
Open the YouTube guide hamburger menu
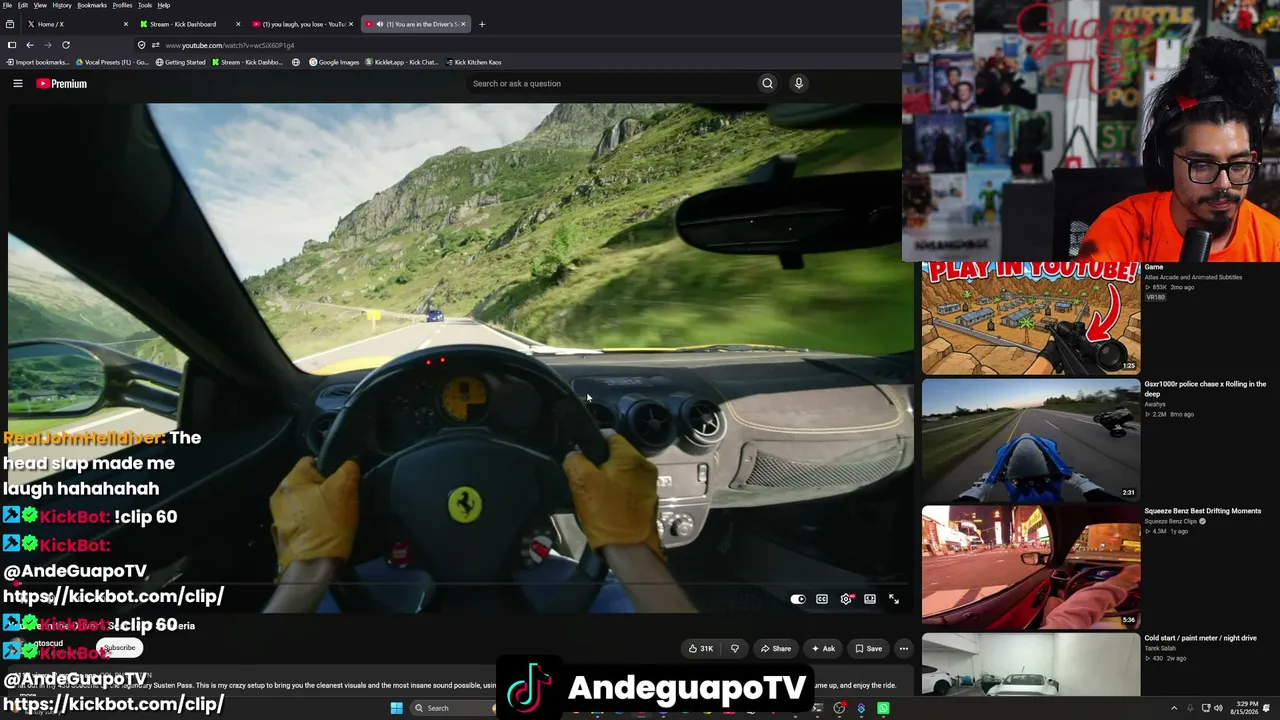18,84
